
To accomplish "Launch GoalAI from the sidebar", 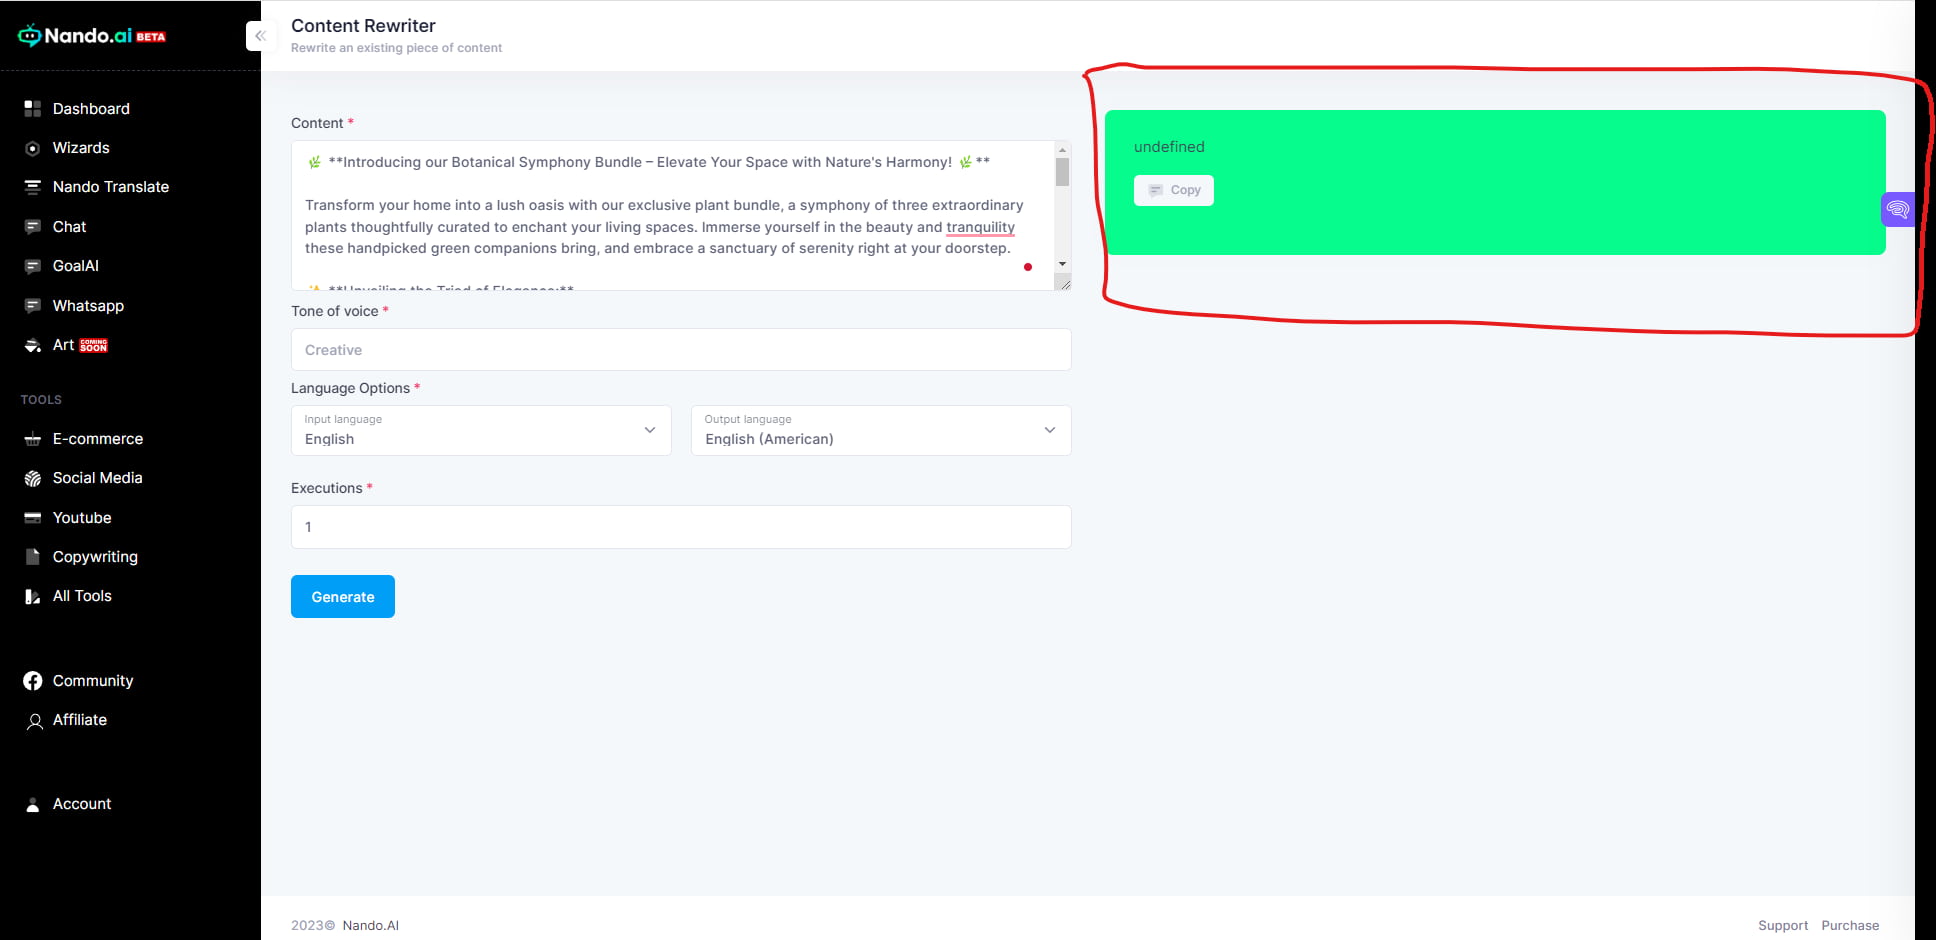I will click(75, 265).
